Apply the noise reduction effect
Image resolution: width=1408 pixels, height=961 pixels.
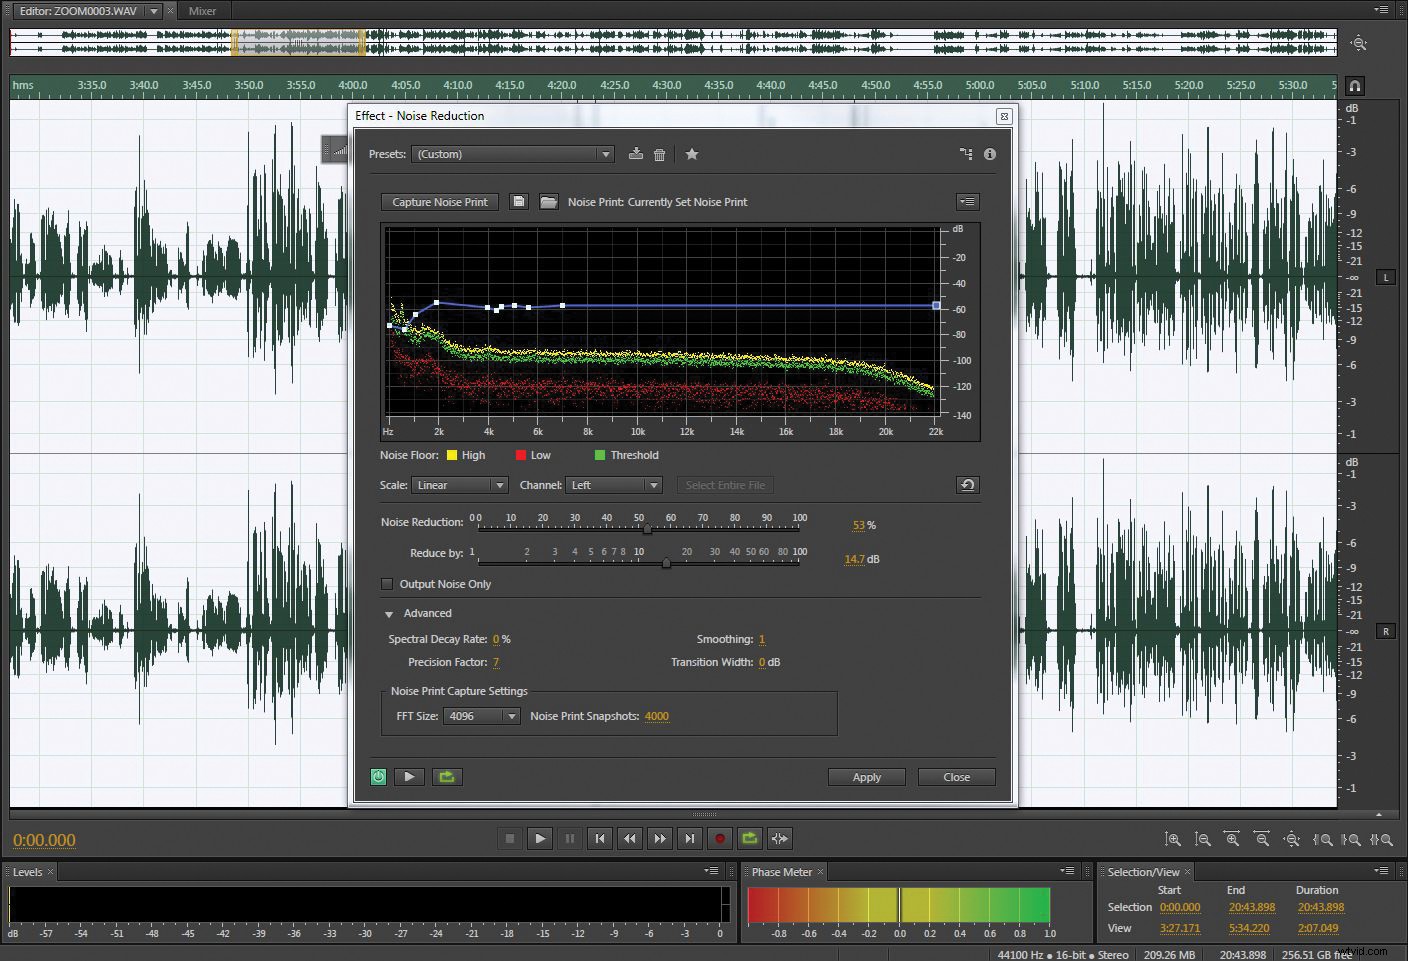[x=866, y=777]
